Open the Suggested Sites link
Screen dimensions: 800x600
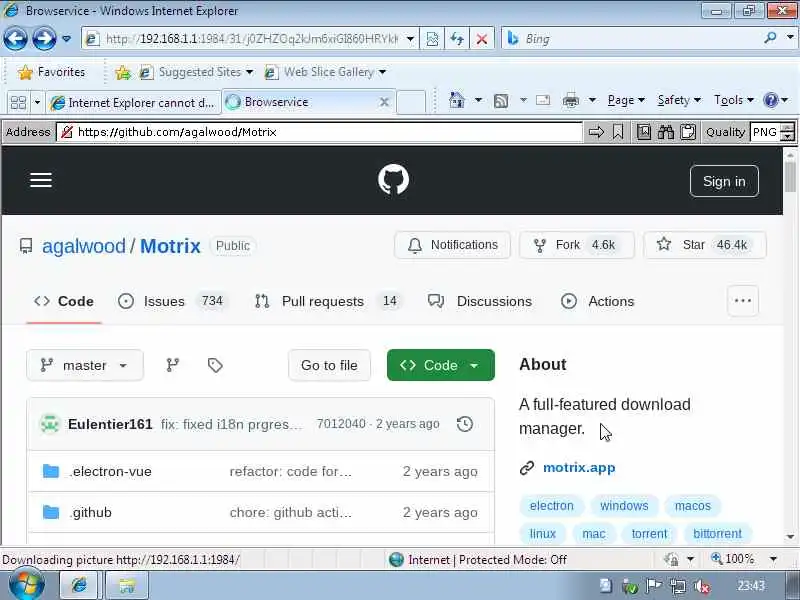[196, 72]
